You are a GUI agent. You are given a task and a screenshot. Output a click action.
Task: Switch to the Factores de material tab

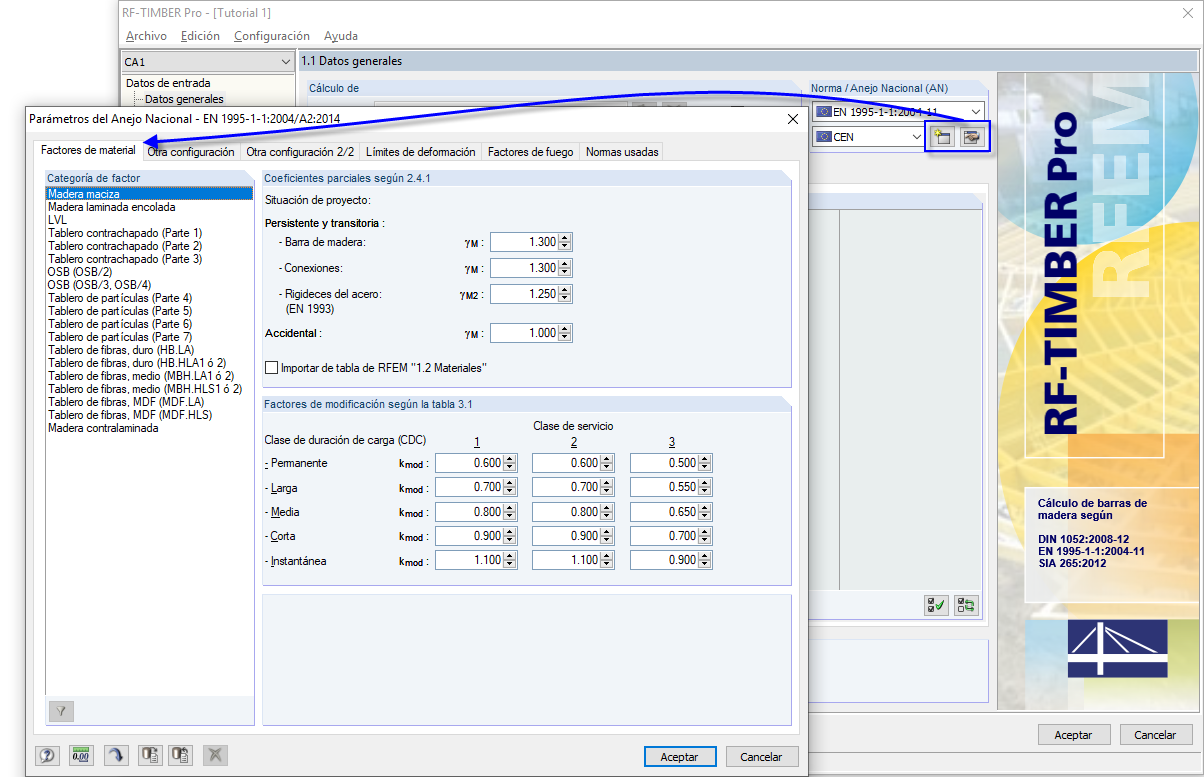[x=88, y=150]
